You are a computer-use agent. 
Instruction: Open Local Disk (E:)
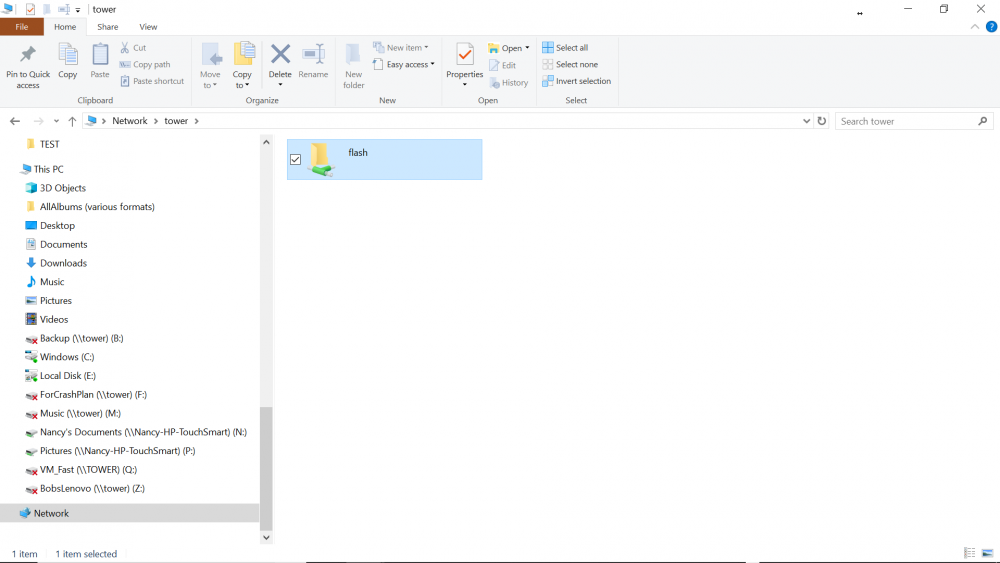[x=68, y=376]
